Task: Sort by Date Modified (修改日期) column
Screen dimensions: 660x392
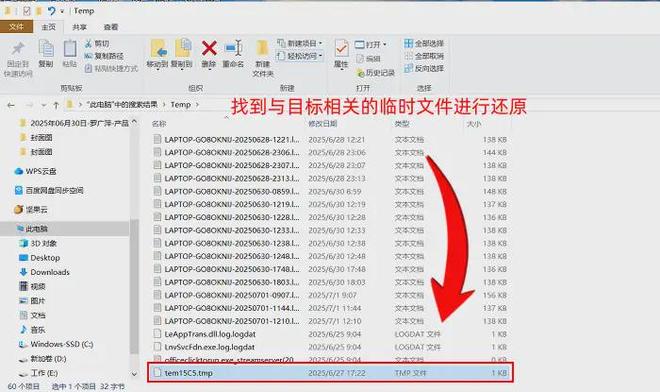Action: pyautogui.click(x=323, y=124)
